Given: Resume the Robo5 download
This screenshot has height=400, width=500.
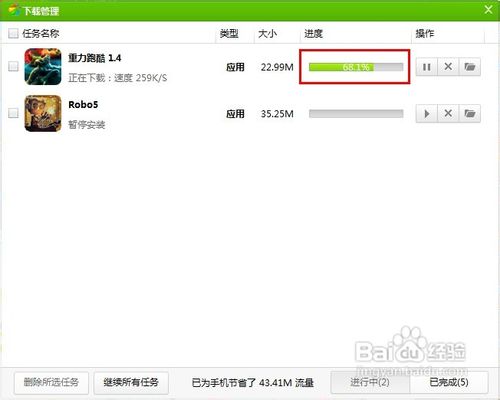Looking at the screenshot, I should pyautogui.click(x=426, y=114).
